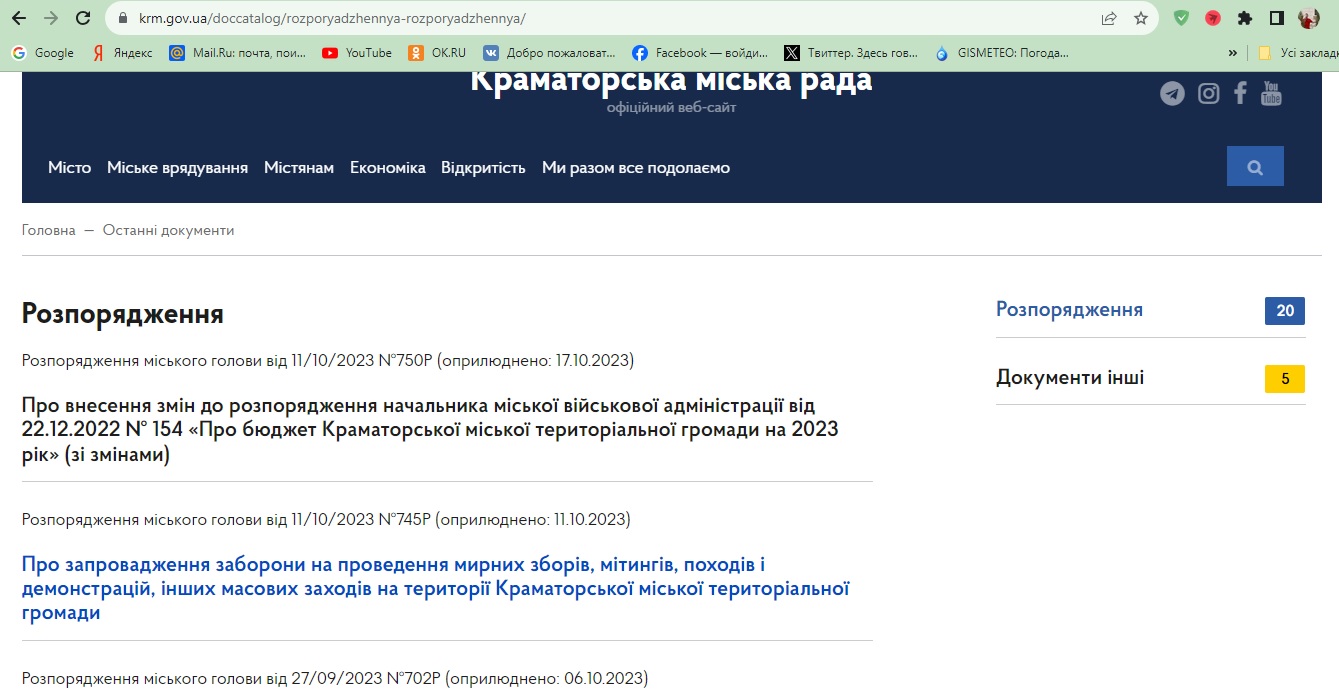Screen dimensions: 1339x691
Task: Open the YouTube icon in site header
Action: coord(1271,94)
